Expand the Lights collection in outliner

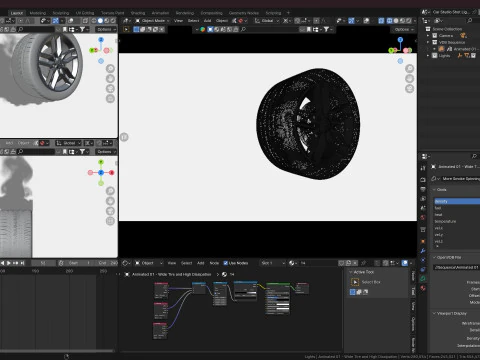click(x=428, y=56)
